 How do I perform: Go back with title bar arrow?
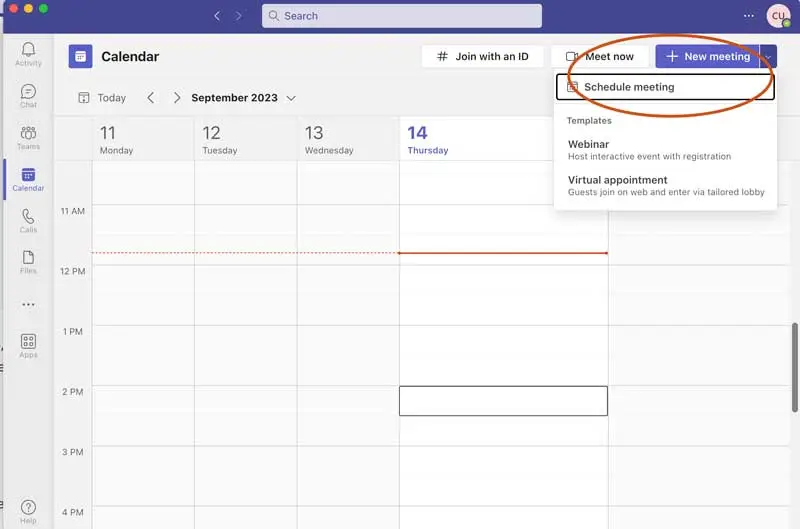point(217,16)
